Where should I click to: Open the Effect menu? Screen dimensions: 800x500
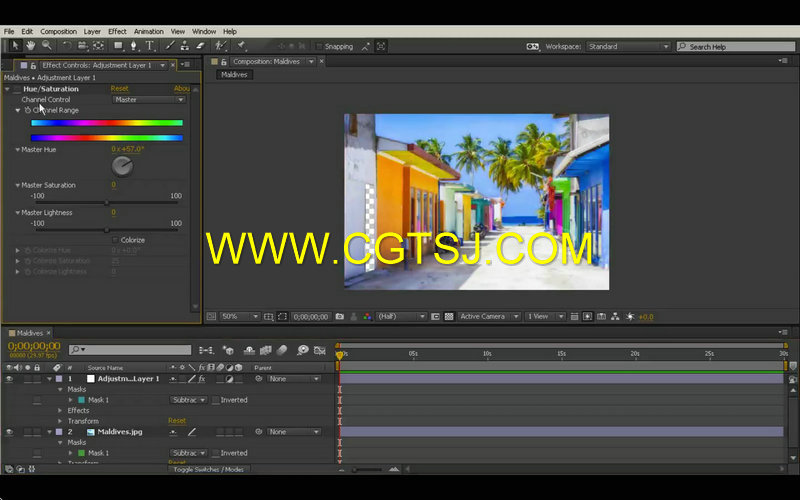(x=117, y=31)
